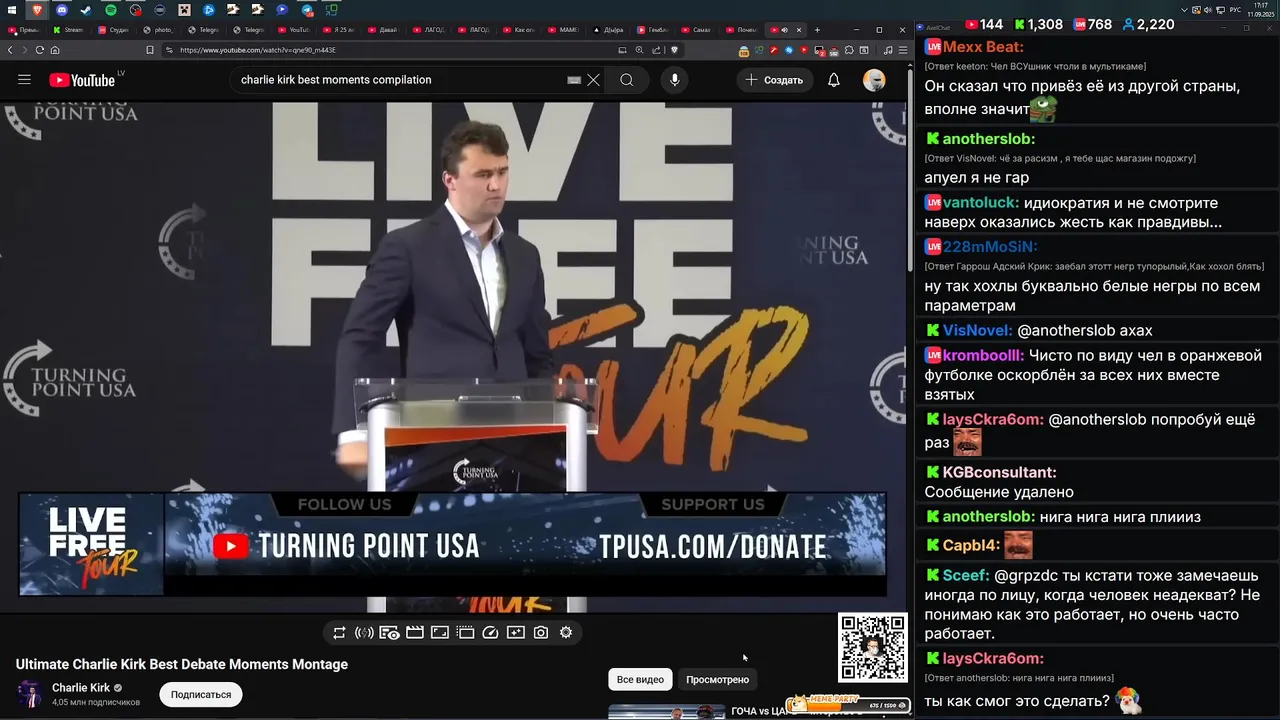Viewport: 1280px width, 720px height.
Task: Toggle the pop-up player dashed icon
Action: coord(465,632)
